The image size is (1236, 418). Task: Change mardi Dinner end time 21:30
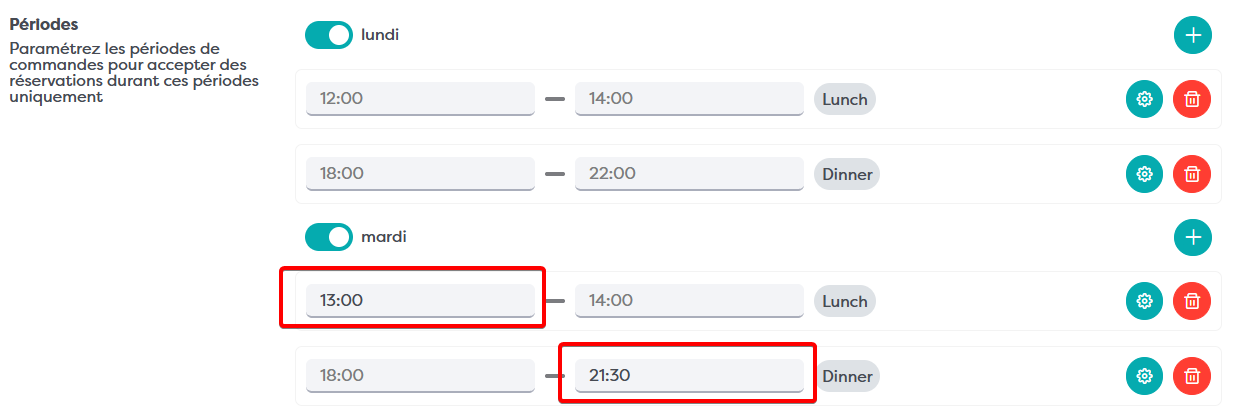689,376
